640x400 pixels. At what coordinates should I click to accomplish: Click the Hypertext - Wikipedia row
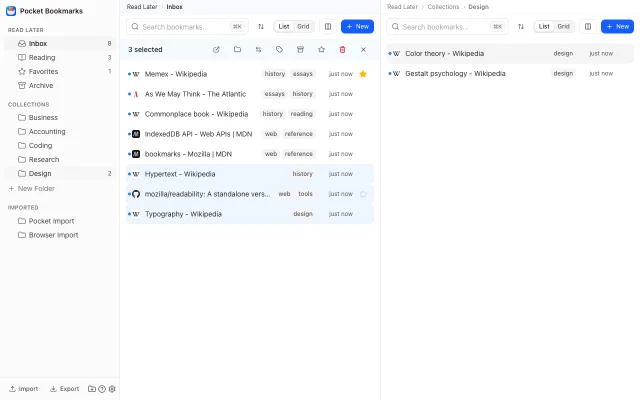pos(250,174)
